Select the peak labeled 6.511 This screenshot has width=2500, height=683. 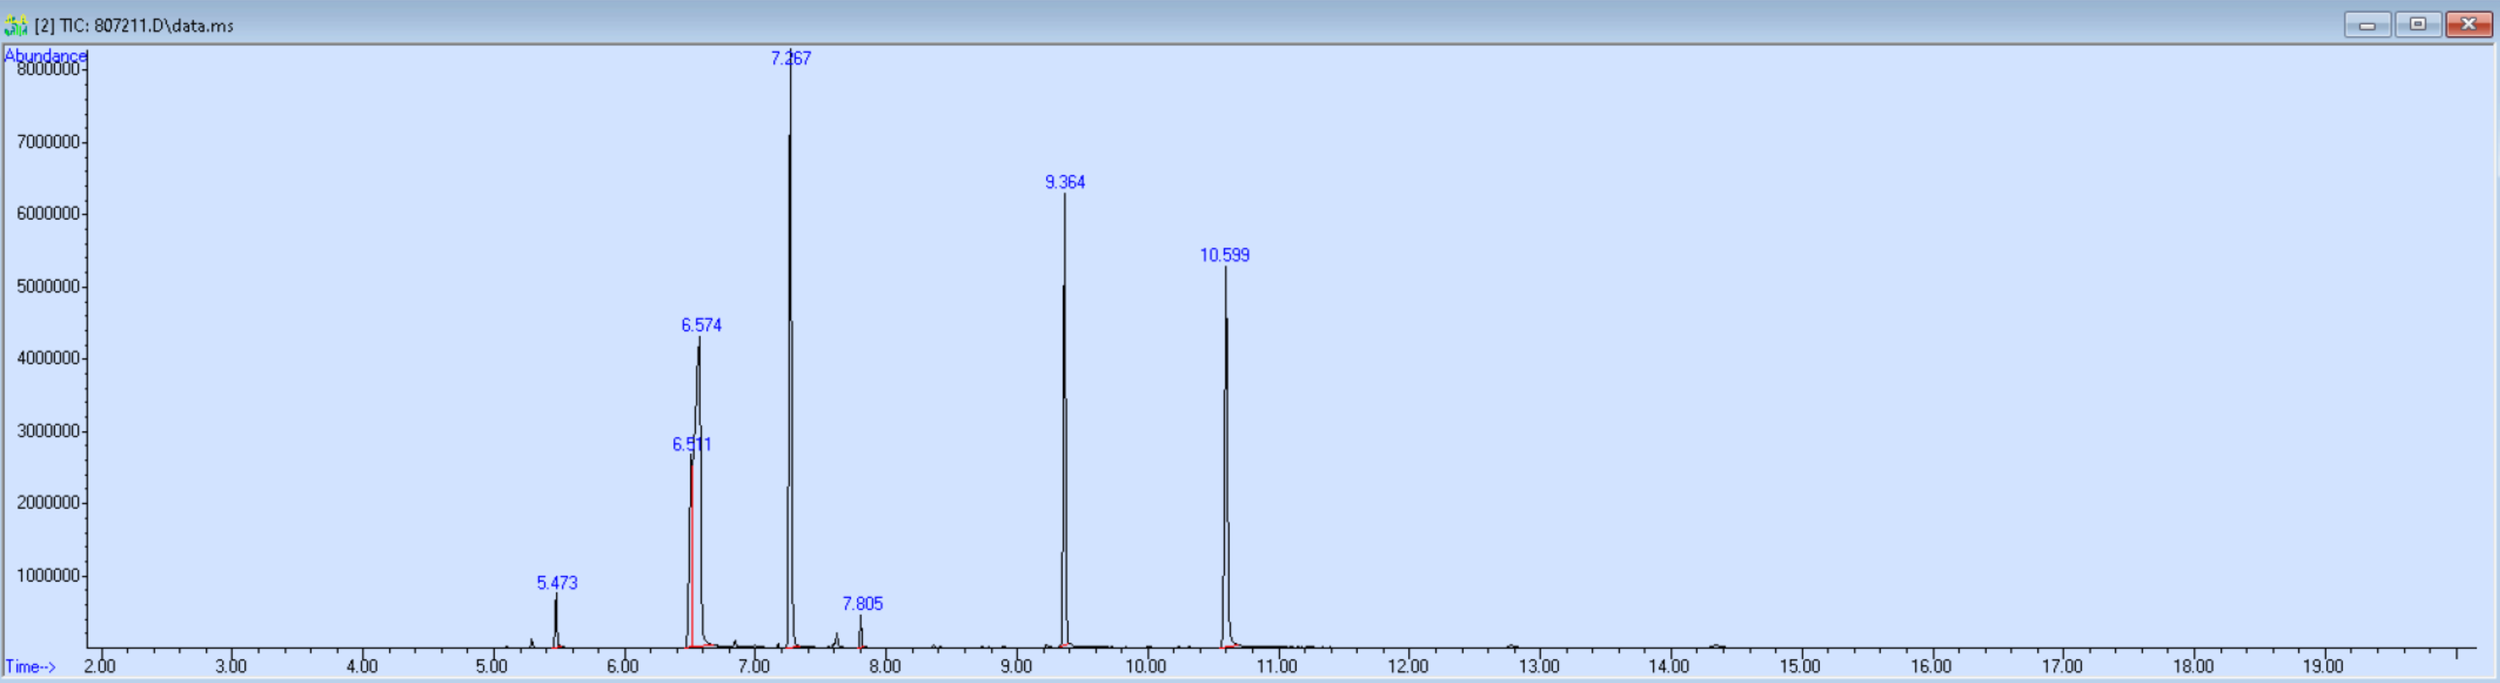pyautogui.click(x=692, y=444)
